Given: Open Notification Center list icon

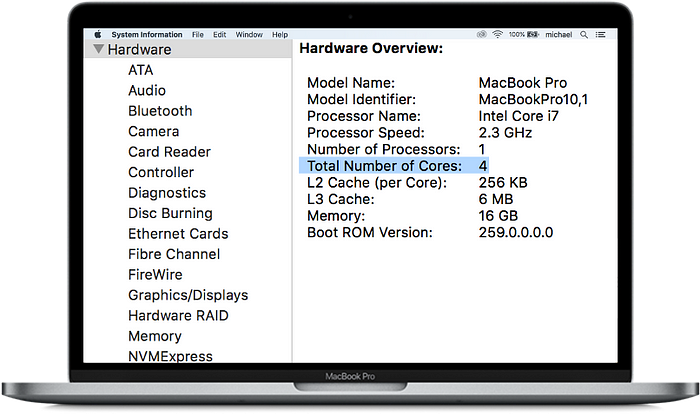Looking at the screenshot, I should 600,34.
